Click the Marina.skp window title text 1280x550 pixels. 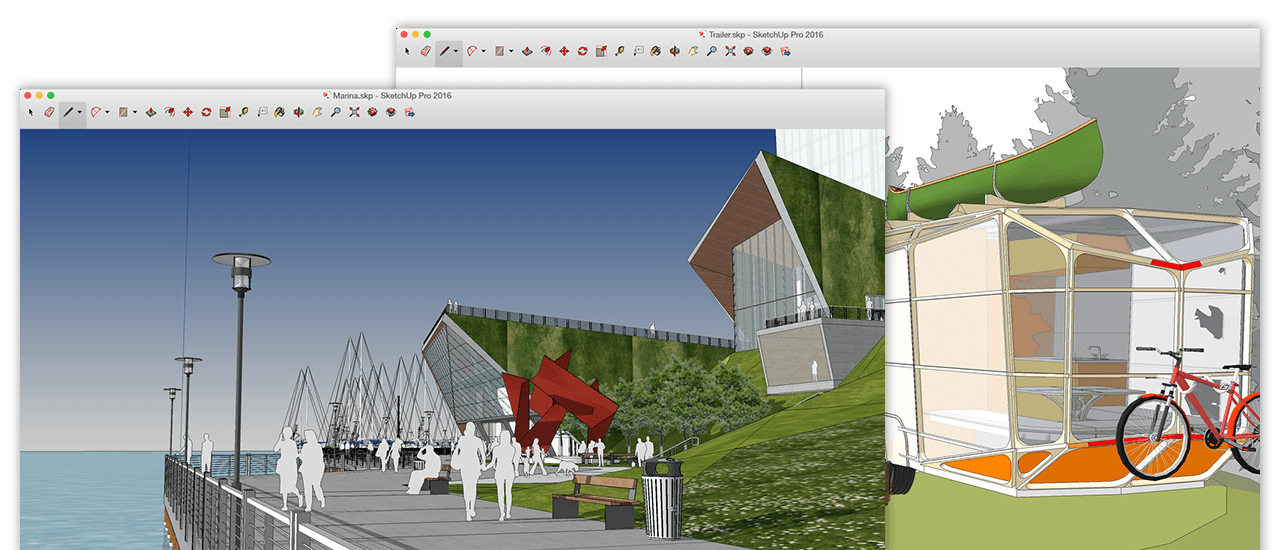click(x=392, y=95)
